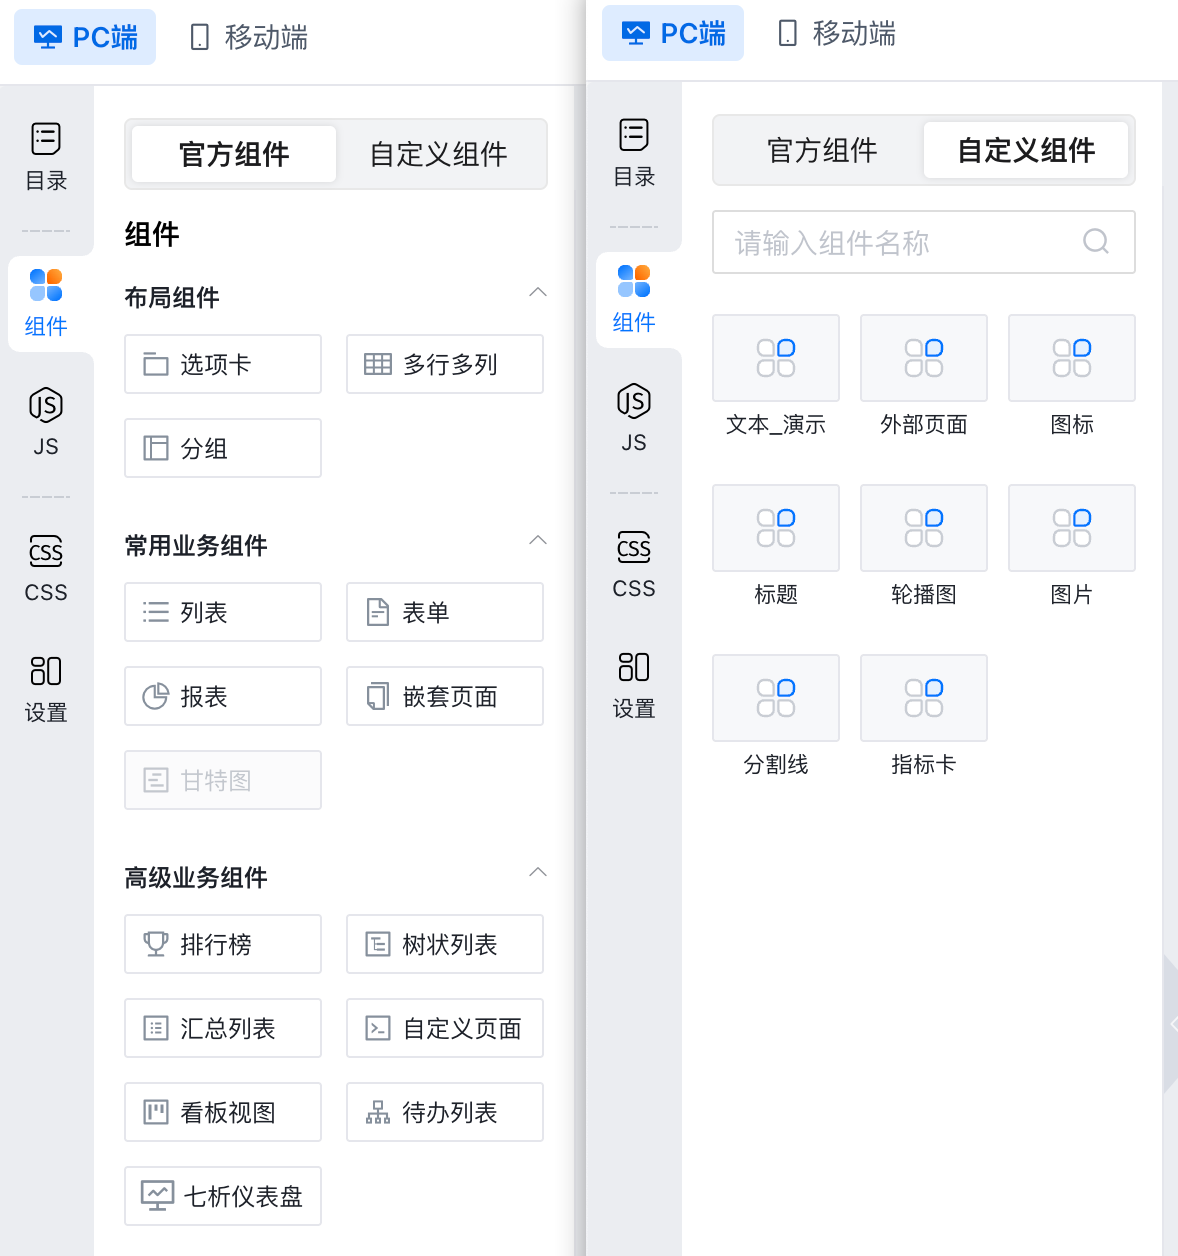Collapse the 高级业务组件 section
1178x1256 pixels.
pyautogui.click(x=538, y=872)
